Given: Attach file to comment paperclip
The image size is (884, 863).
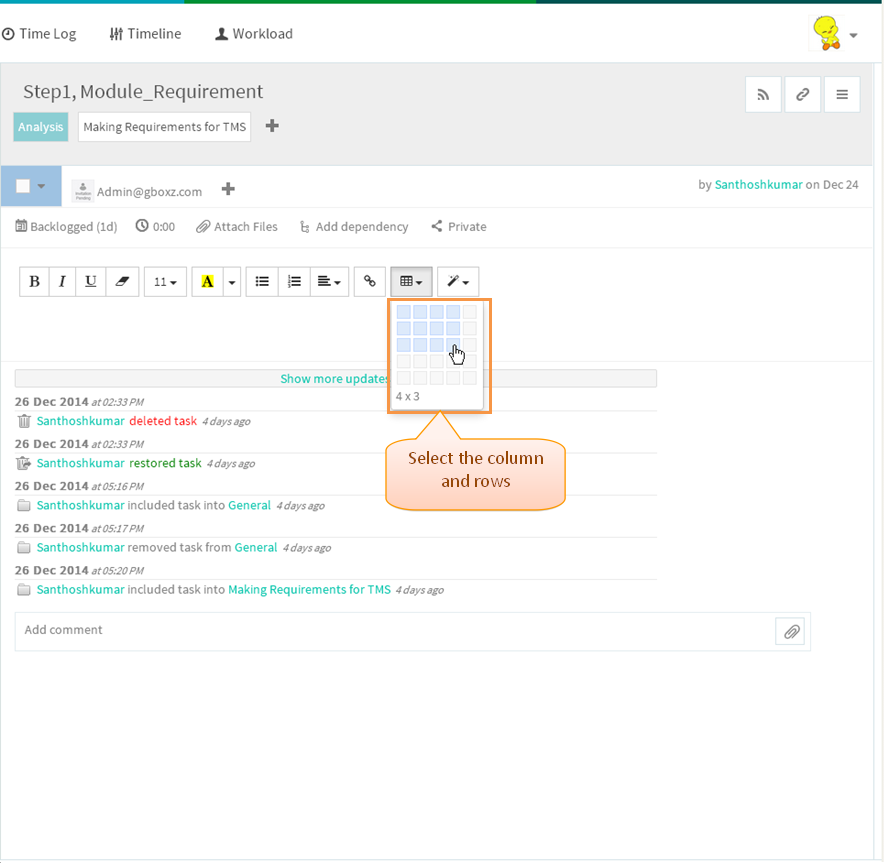Looking at the screenshot, I should (791, 632).
